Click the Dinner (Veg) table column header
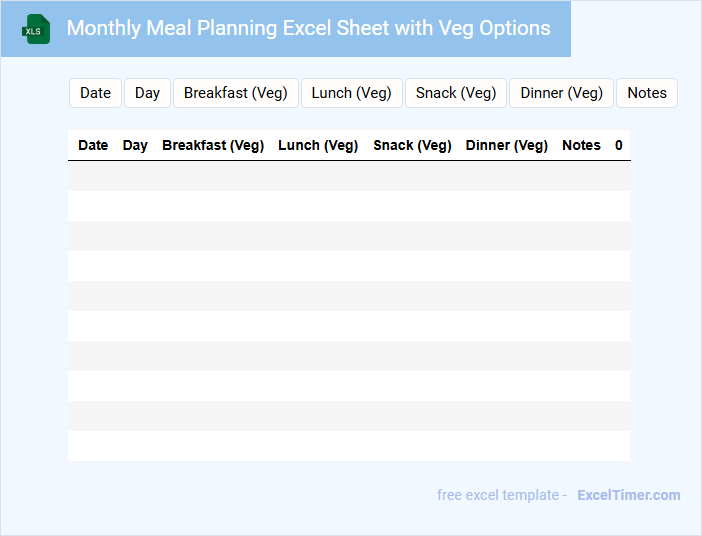 (507, 145)
